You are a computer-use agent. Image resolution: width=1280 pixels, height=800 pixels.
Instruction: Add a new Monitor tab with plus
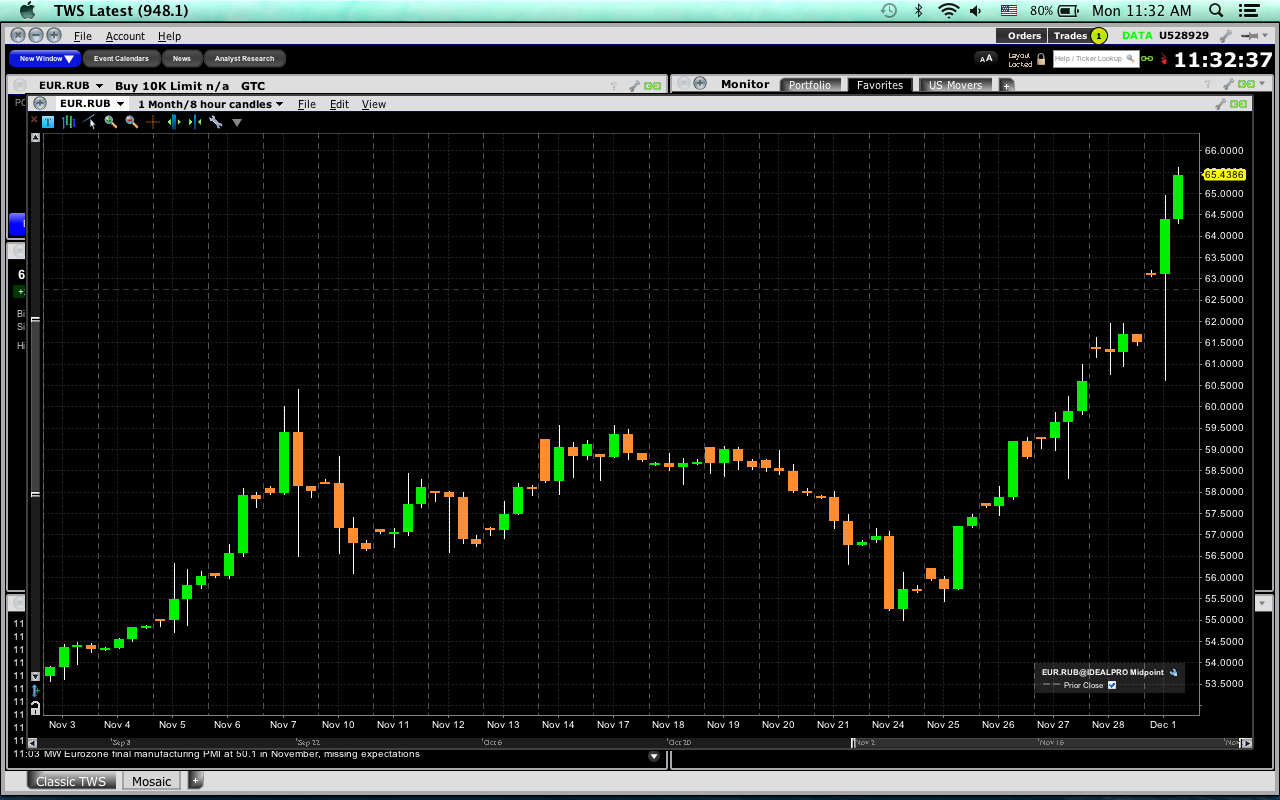pyautogui.click(x=1007, y=86)
